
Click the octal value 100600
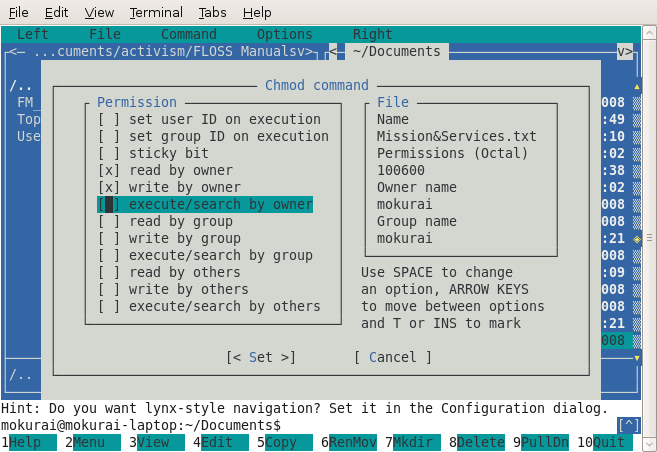click(401, 170)
